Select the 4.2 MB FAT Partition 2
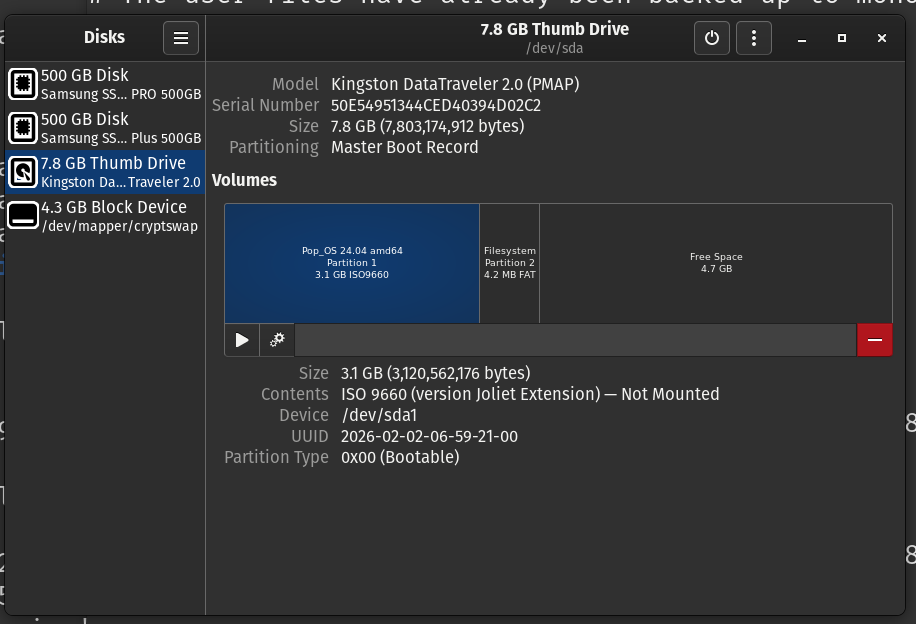Image resolution: width=916 pixels, height=624 pixels. [x=509, y=263]
